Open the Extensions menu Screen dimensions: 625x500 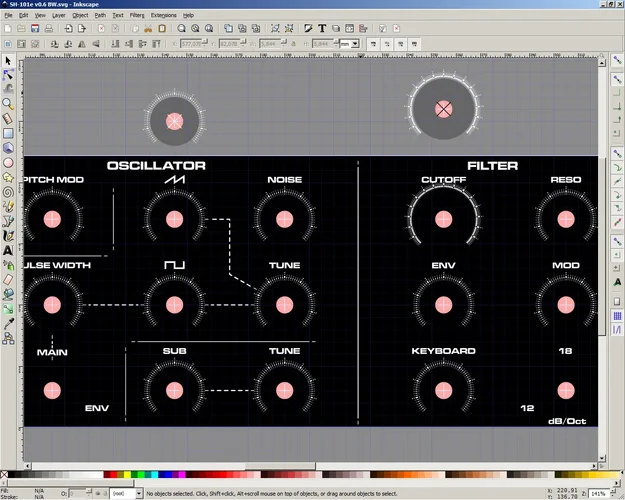[163, 16]
